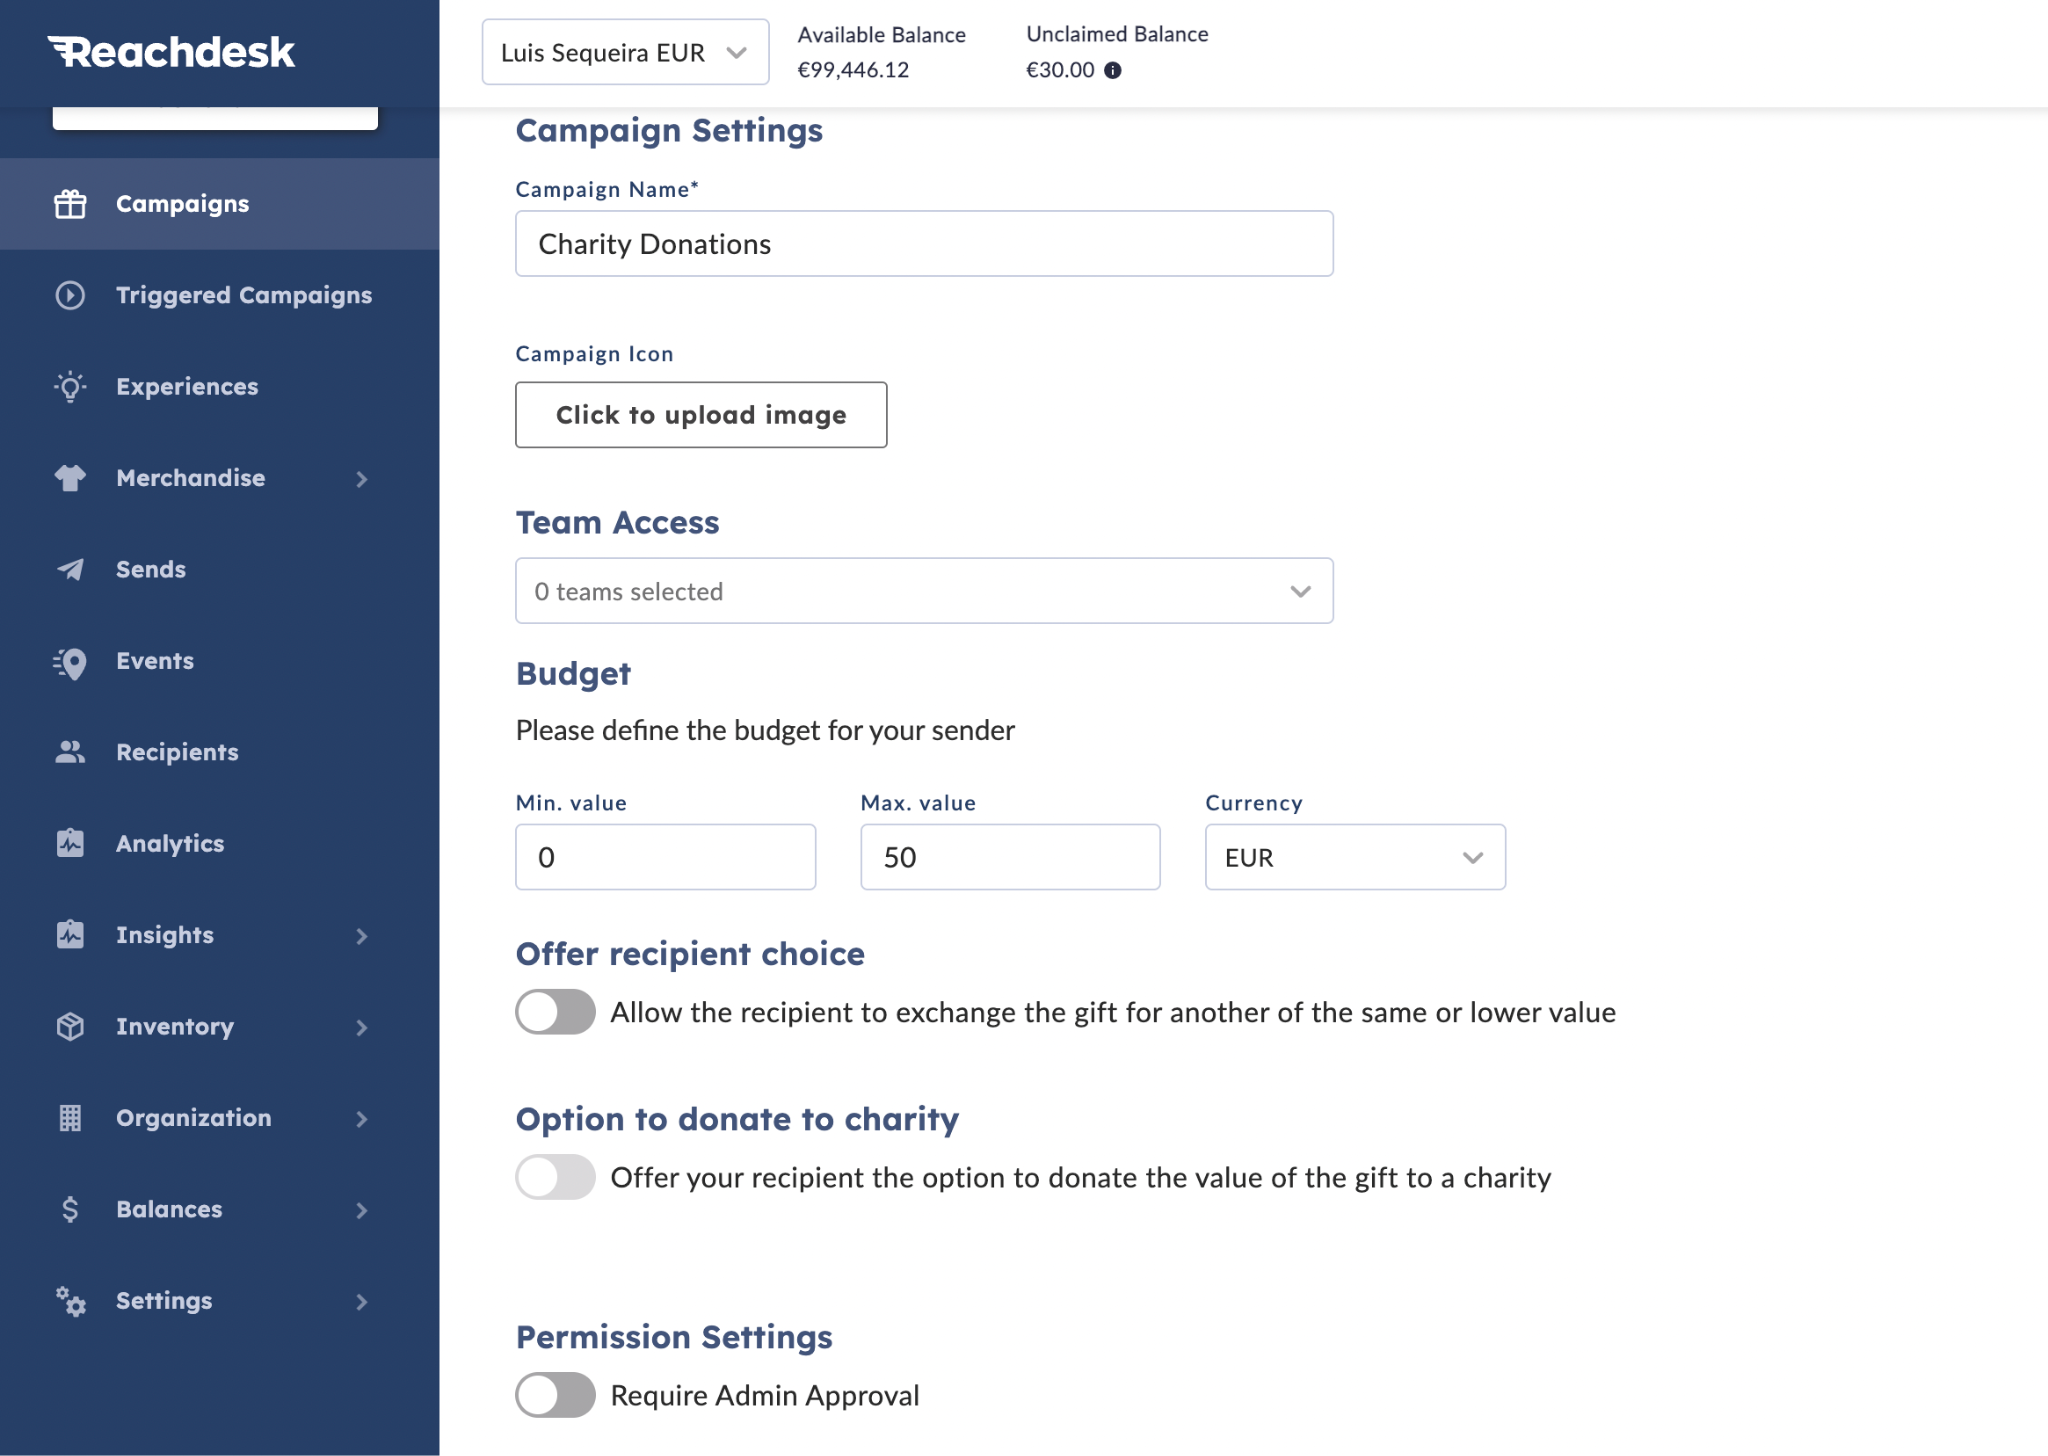Click to upload image button
This screenshot has height=1456, width=2048.
701,415
